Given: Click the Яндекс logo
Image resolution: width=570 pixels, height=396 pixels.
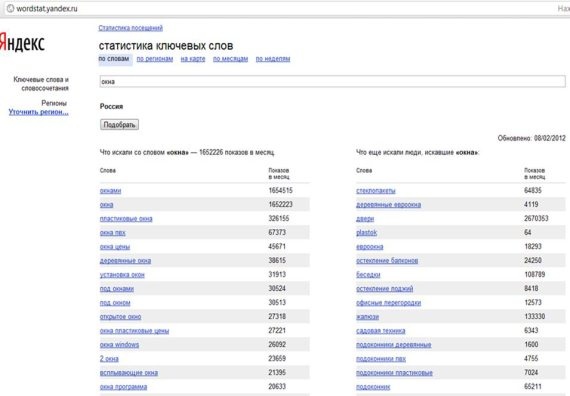Looking at the screenshot, I should click(22, 43).
